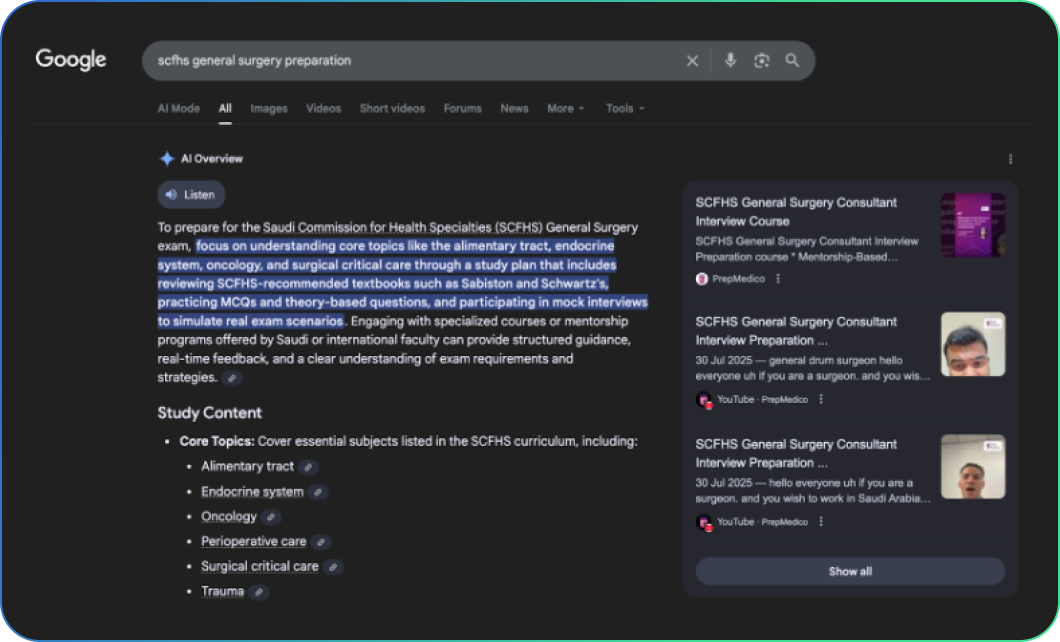The image size is (1060, 642).
Task: Click the link chip beside Alimentary tract
Action: tap(308, 467)
